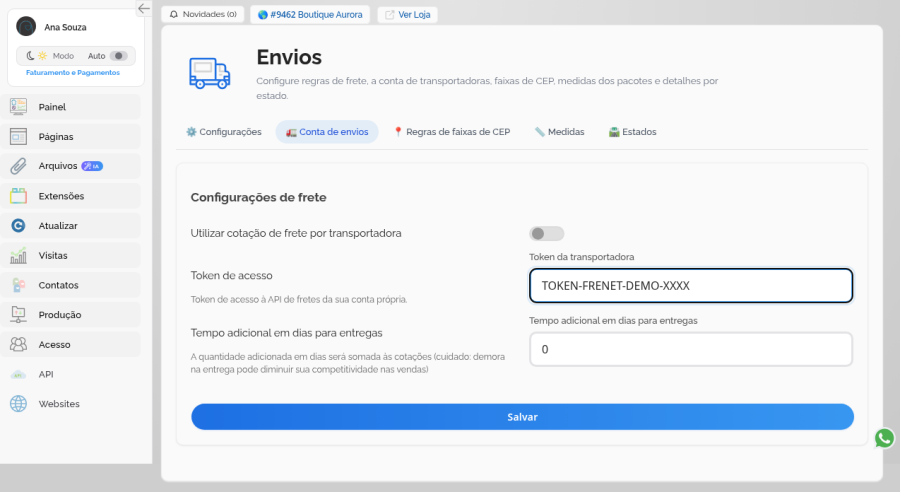Click the Configurações de frete heading
Screen dimensions: 900x492
(x=258, y=197)
